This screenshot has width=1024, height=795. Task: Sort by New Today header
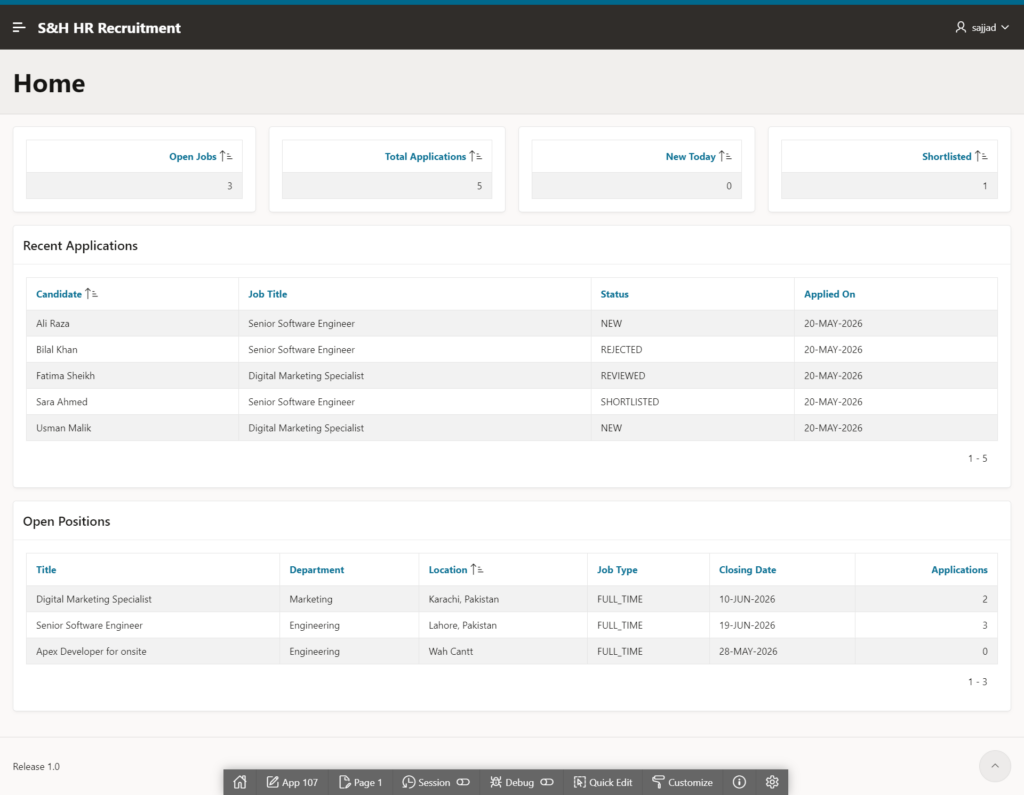(x=690, y=157)
